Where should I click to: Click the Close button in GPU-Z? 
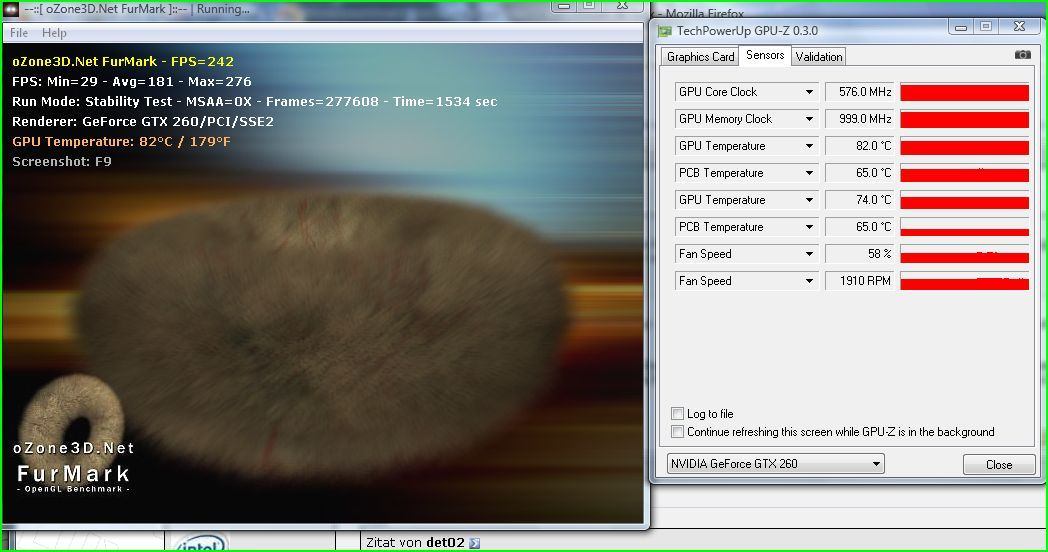[x=999, y=464]
